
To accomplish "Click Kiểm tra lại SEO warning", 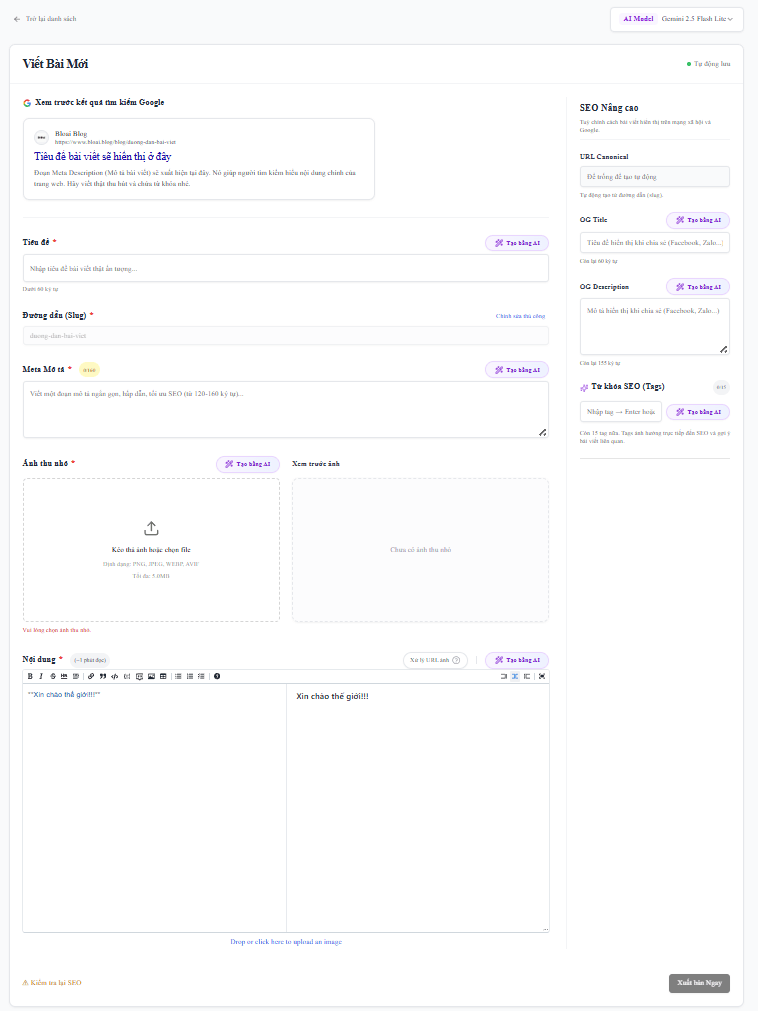I will click(52, 983).
